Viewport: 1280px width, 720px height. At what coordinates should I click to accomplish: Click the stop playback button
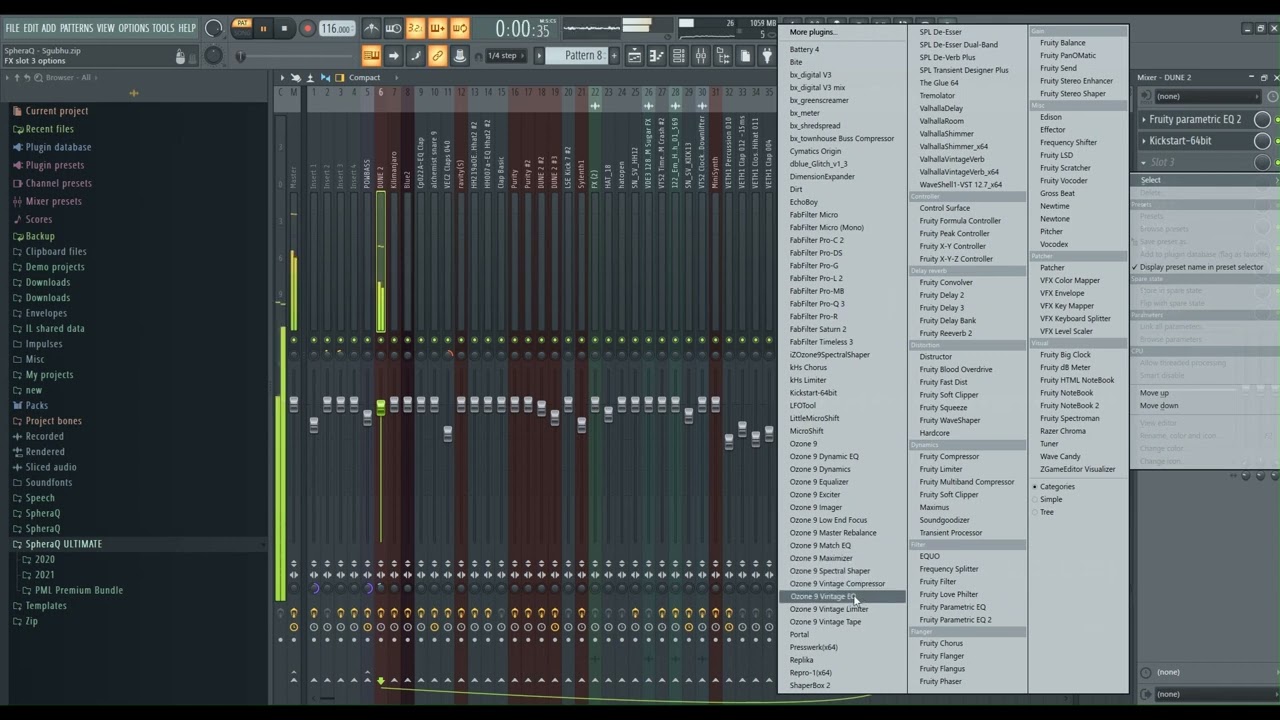pos(285,29)
